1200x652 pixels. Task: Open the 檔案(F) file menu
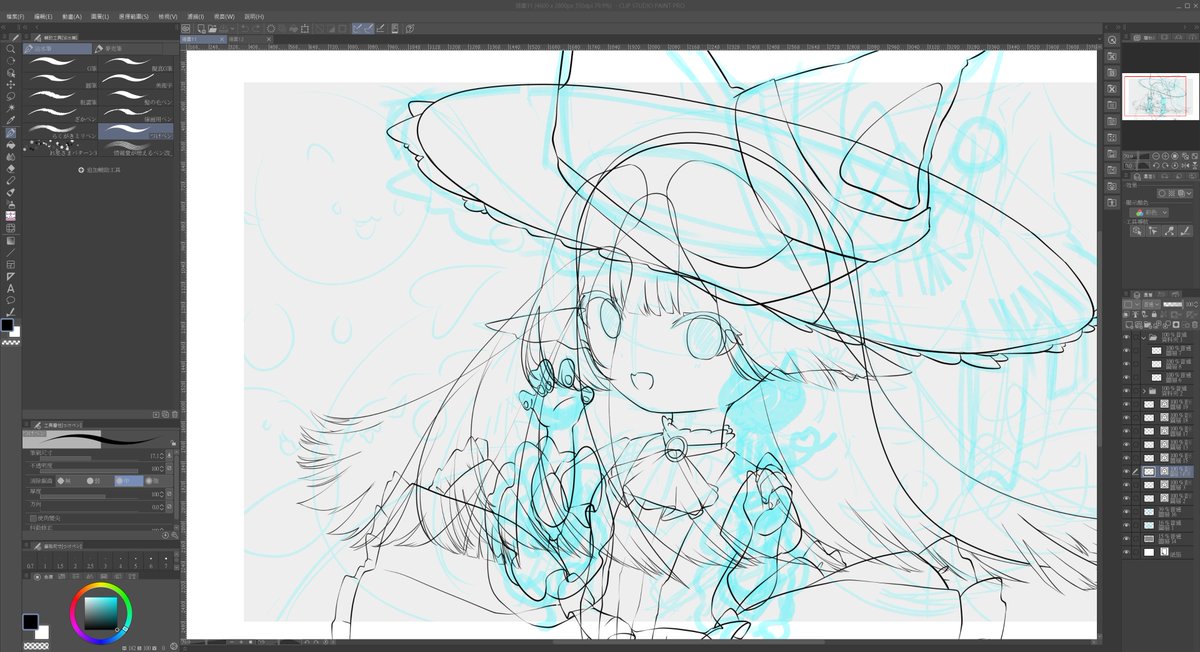tap(15, 16)
